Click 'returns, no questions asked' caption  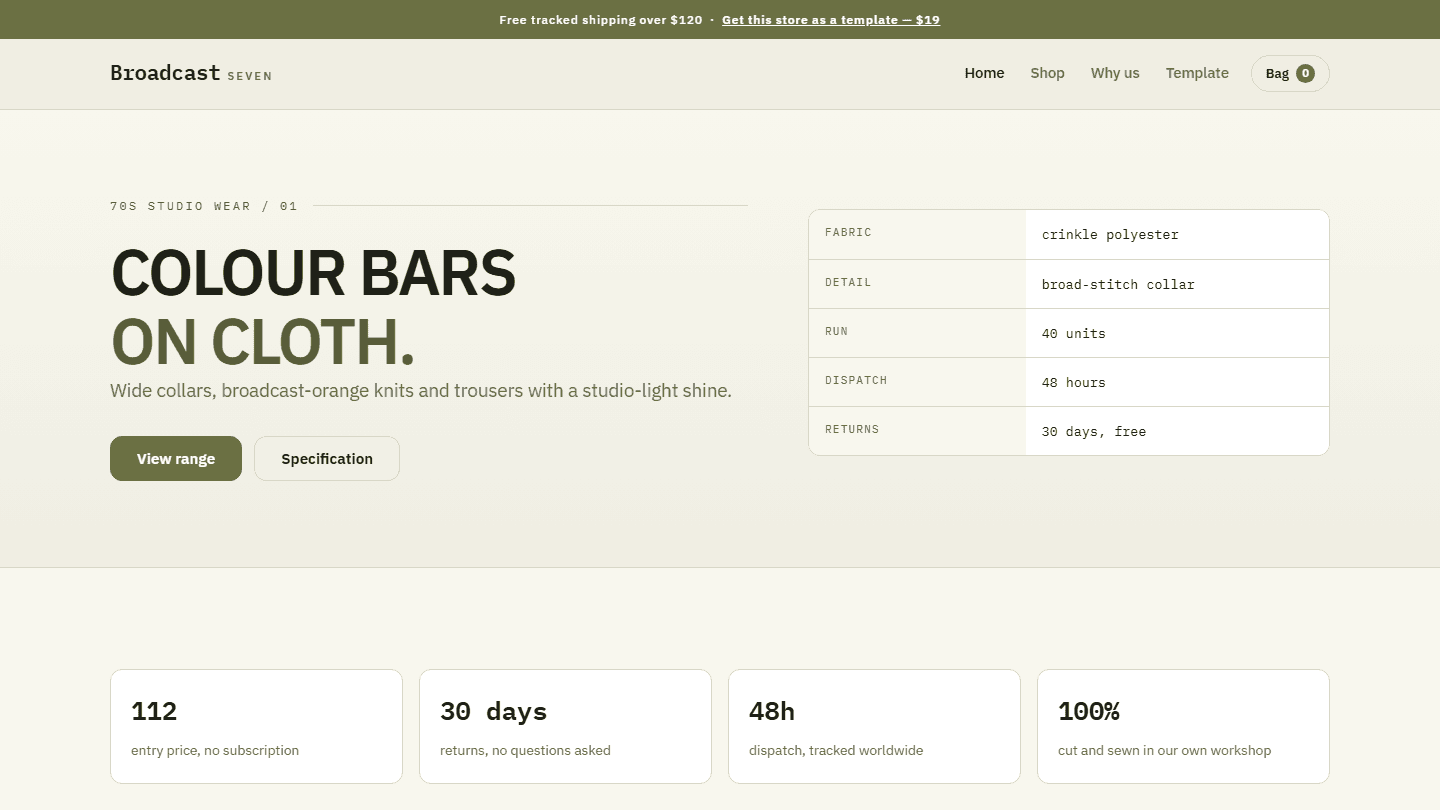pos(525,750)
